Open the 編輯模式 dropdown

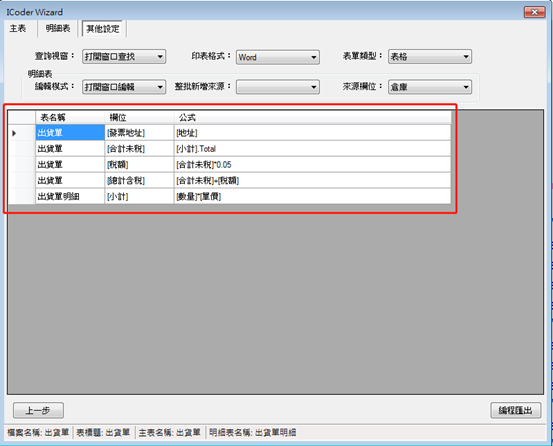pyautogui.click(x=124, y=87)
